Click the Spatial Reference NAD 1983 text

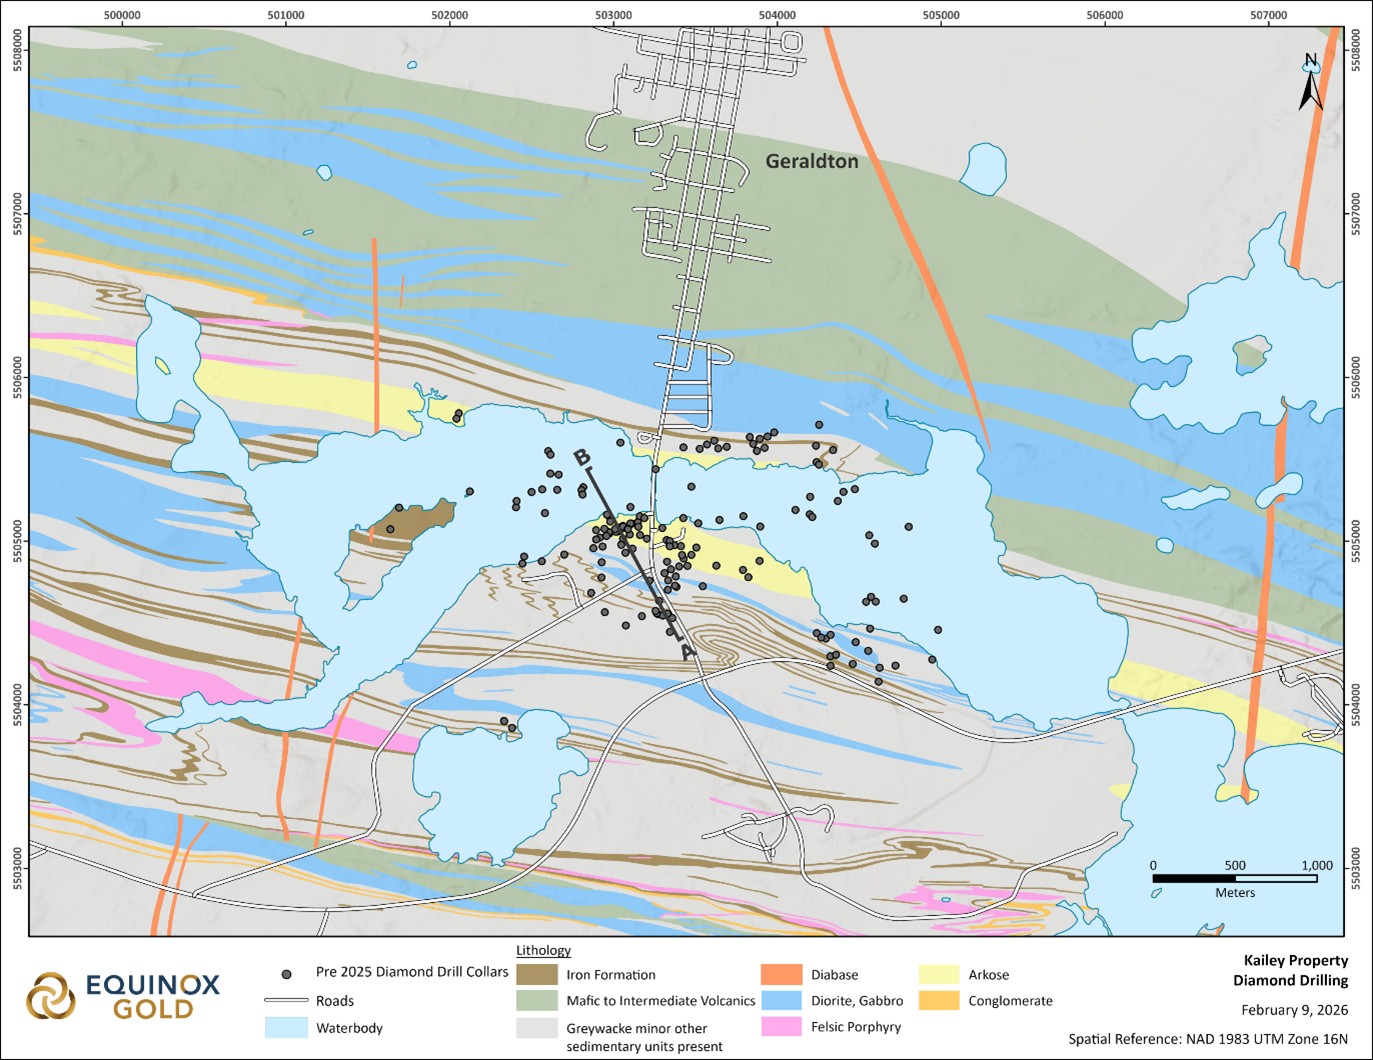tap(1207, 1038)
